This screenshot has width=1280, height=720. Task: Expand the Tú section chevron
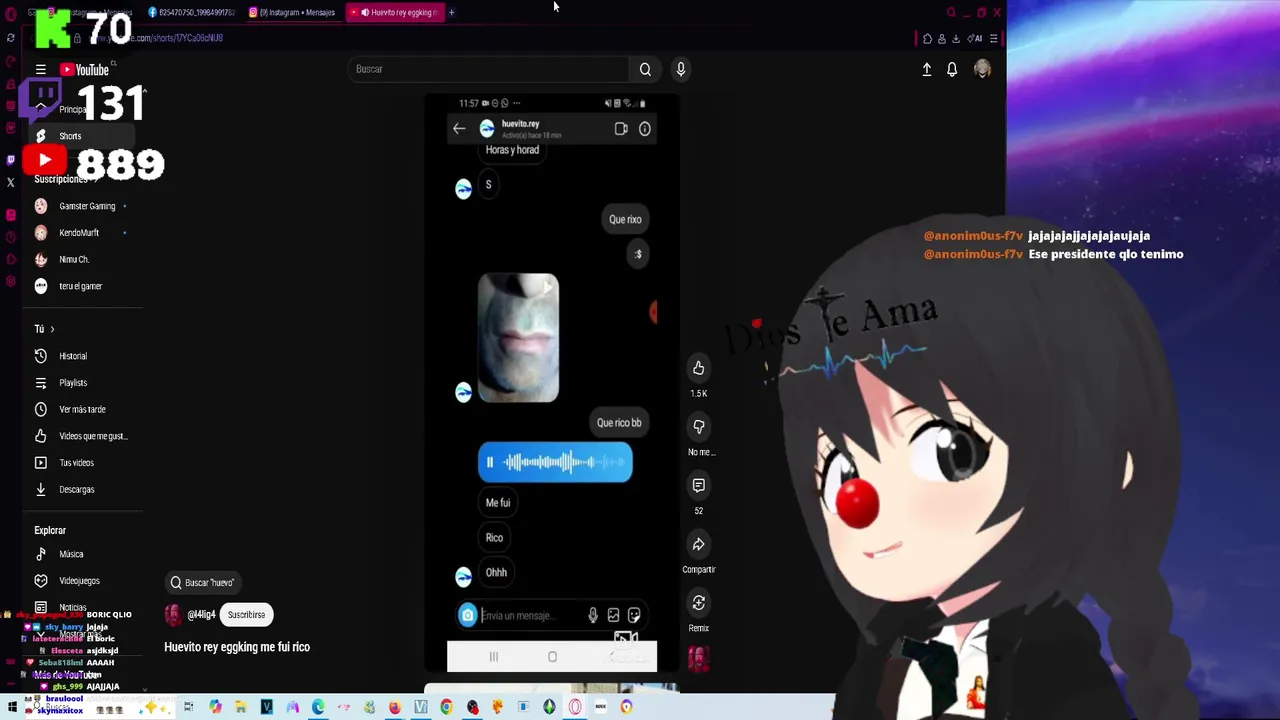[52, 329]
